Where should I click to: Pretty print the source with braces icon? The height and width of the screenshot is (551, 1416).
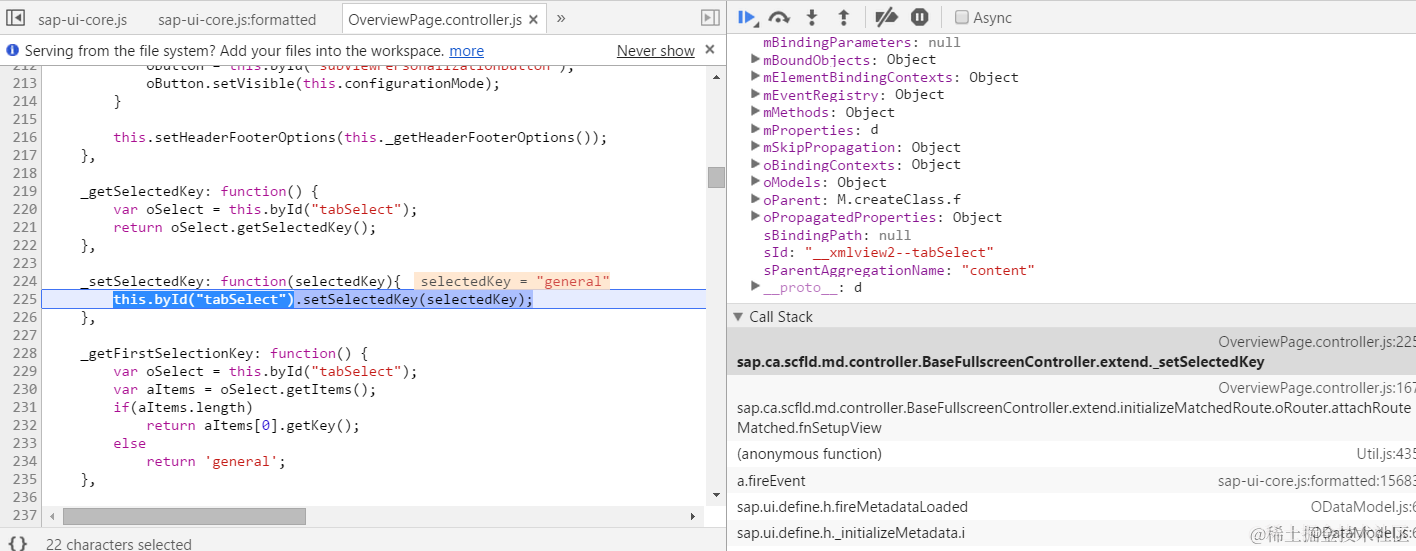(18, 543)
